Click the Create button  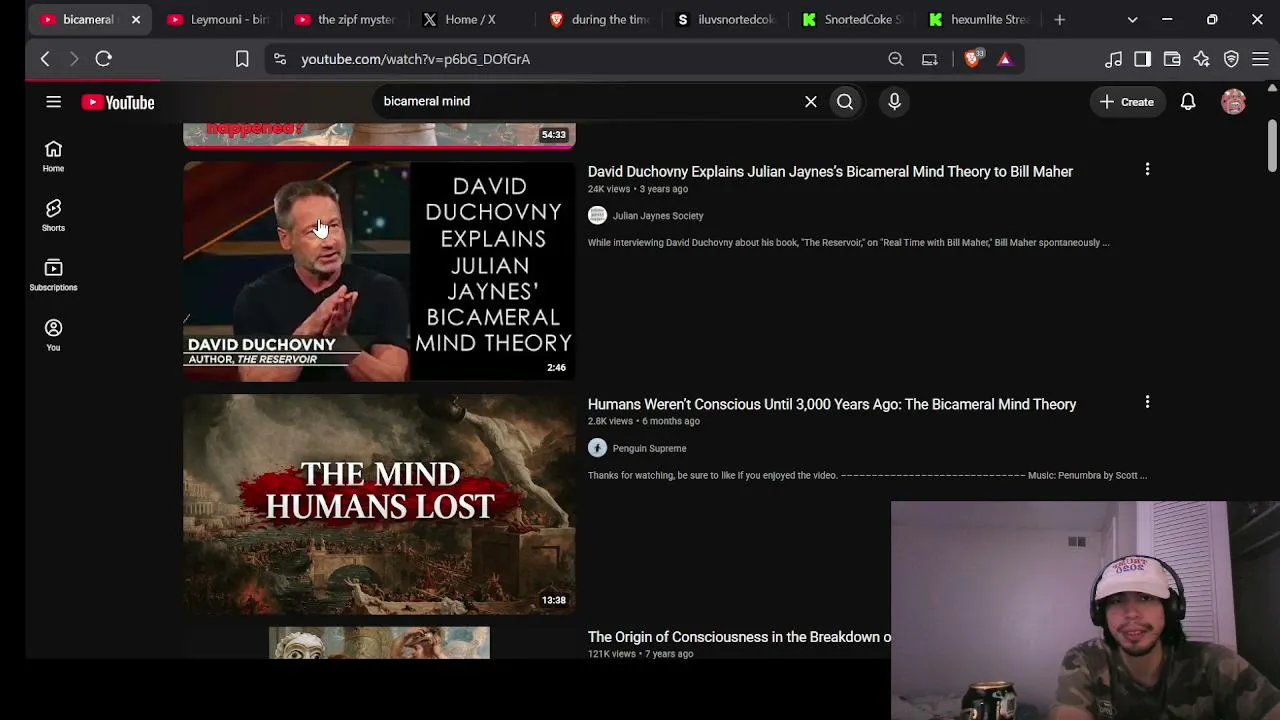1127,102
